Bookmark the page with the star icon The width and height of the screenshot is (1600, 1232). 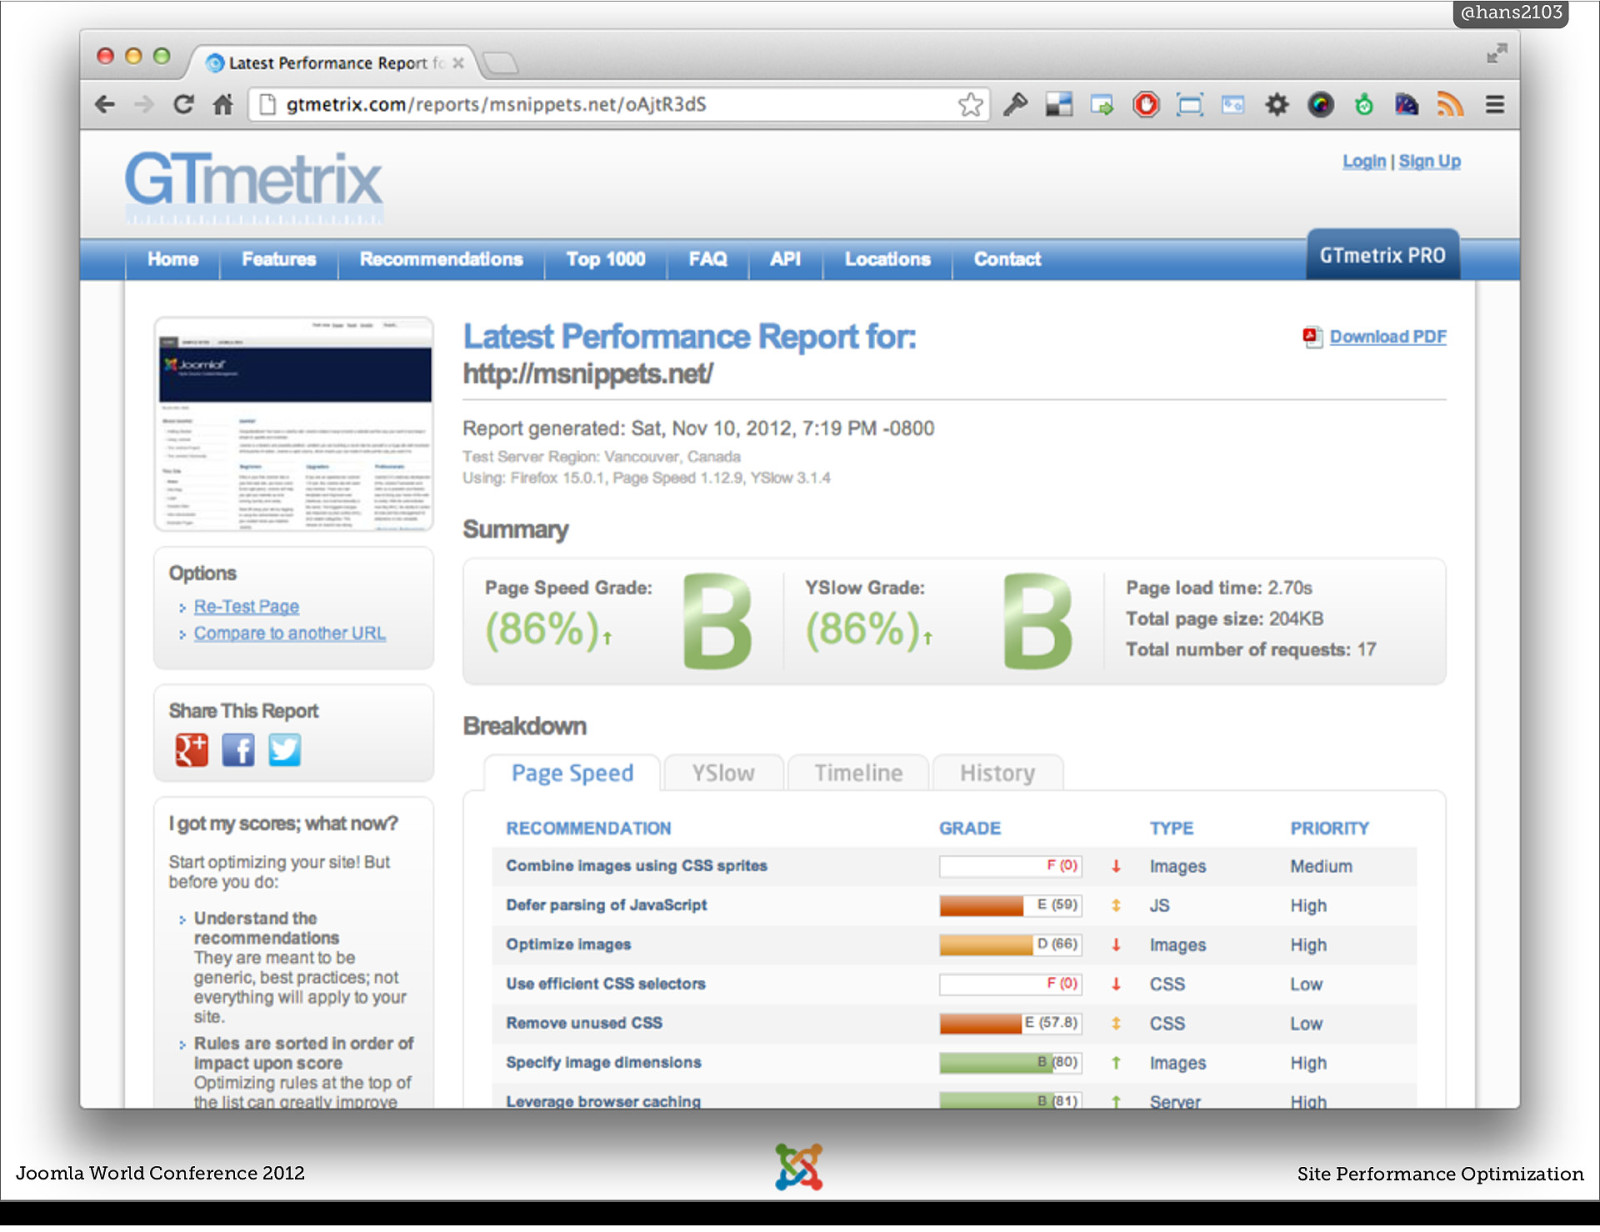970,104
